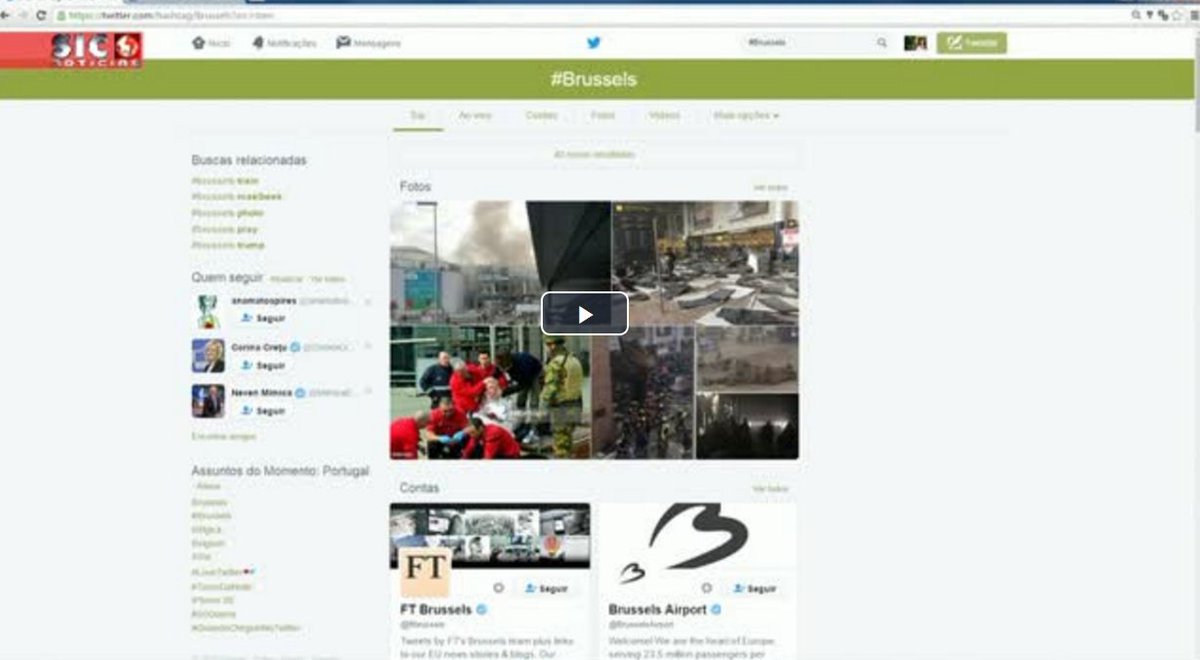This screenshot has width=1200, height=660.
Task: Open anamatospires profile picture
Action: click(208, 311)
